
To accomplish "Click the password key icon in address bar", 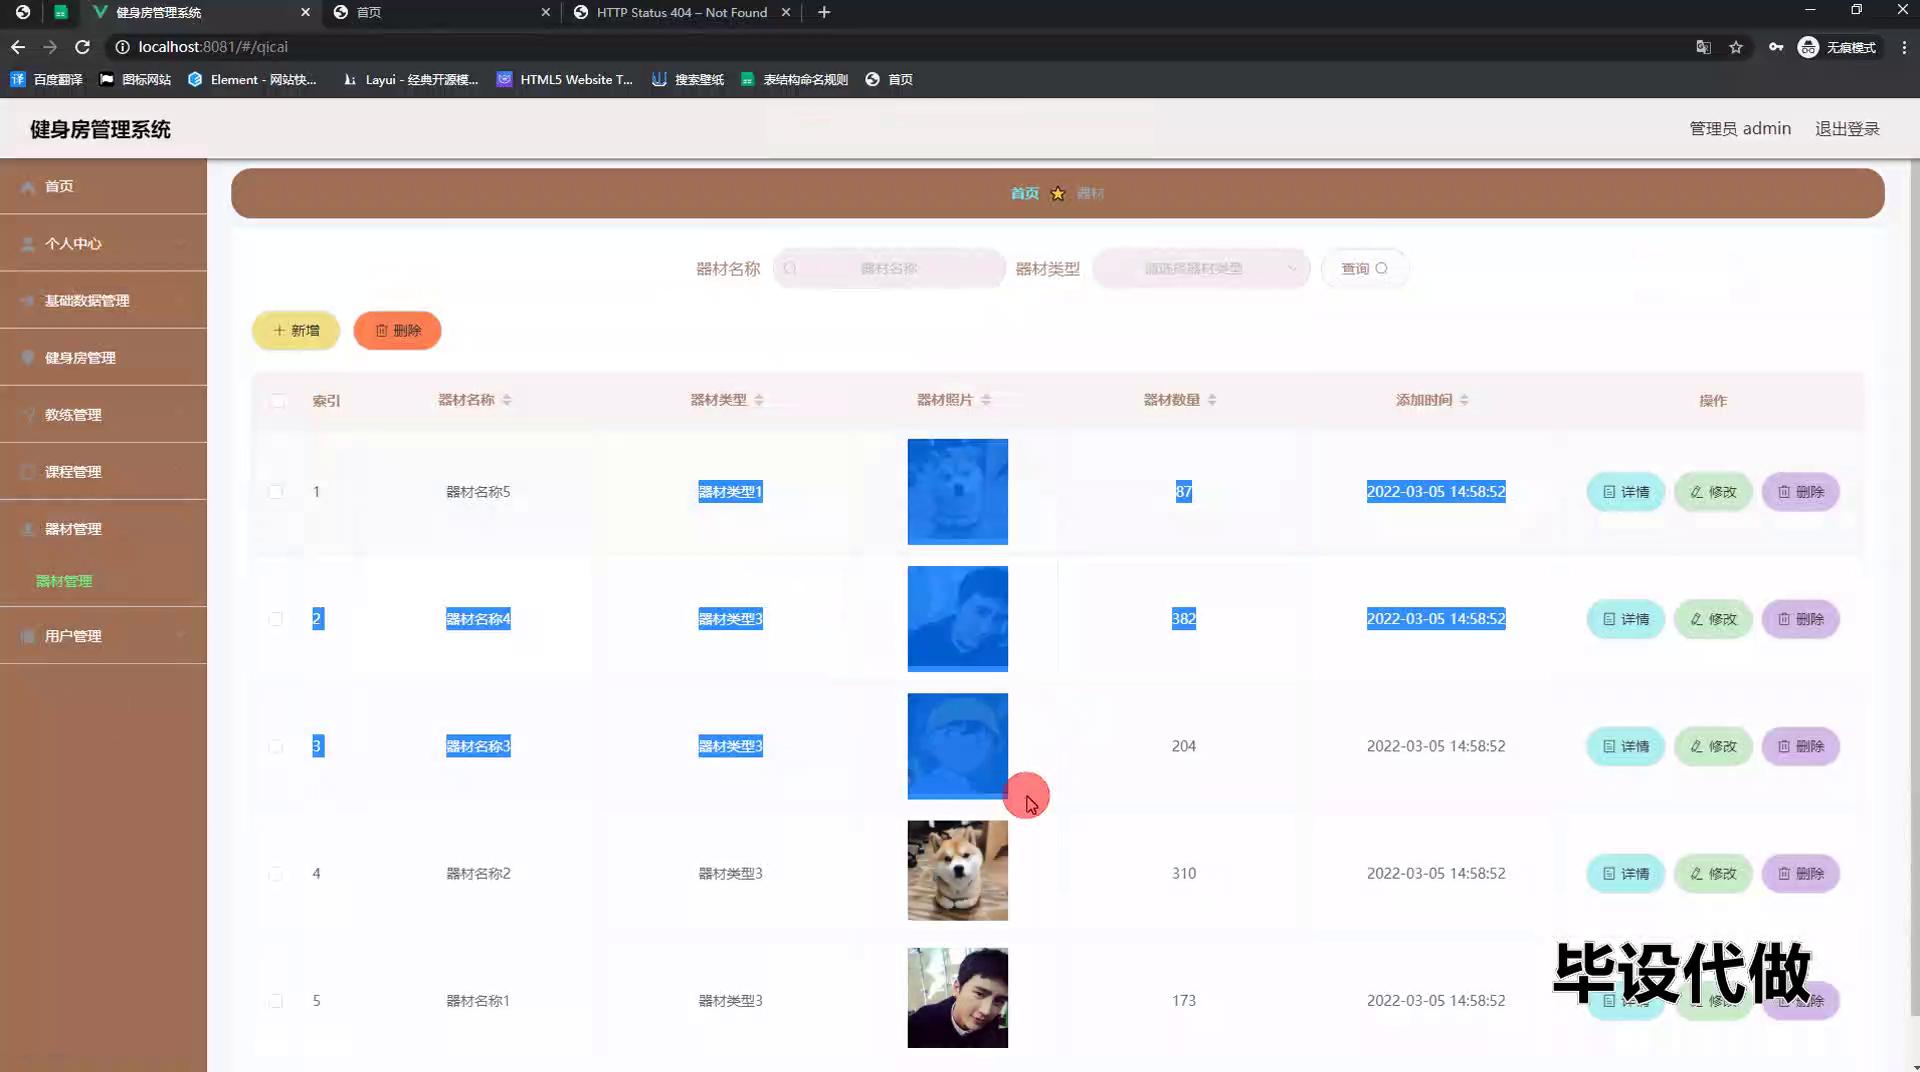I will coord(1775,47).
